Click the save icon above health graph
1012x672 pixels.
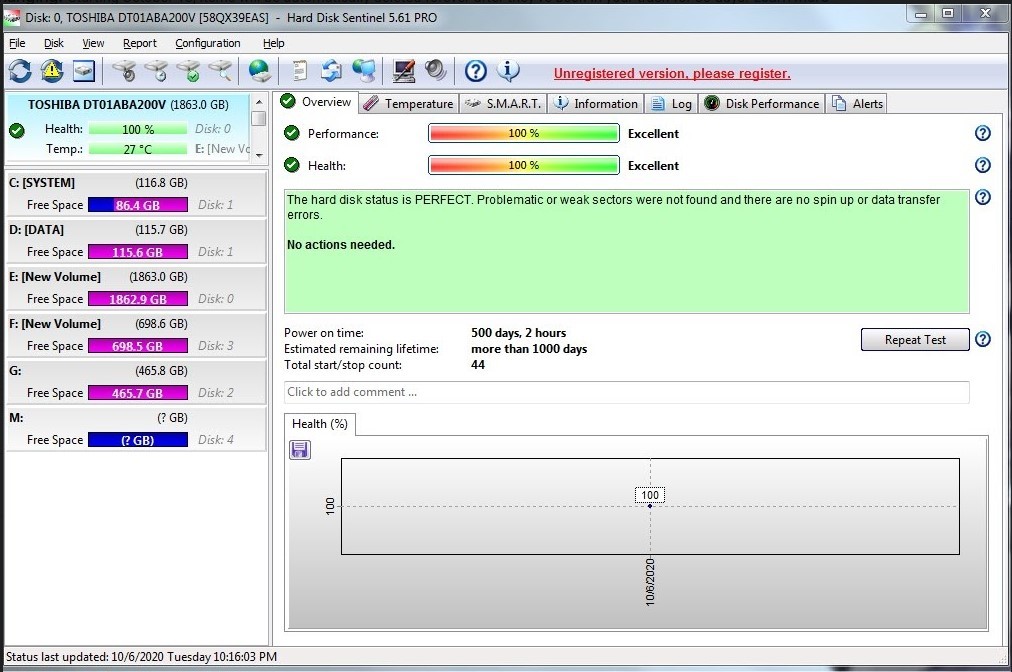(x=300, y=449)
